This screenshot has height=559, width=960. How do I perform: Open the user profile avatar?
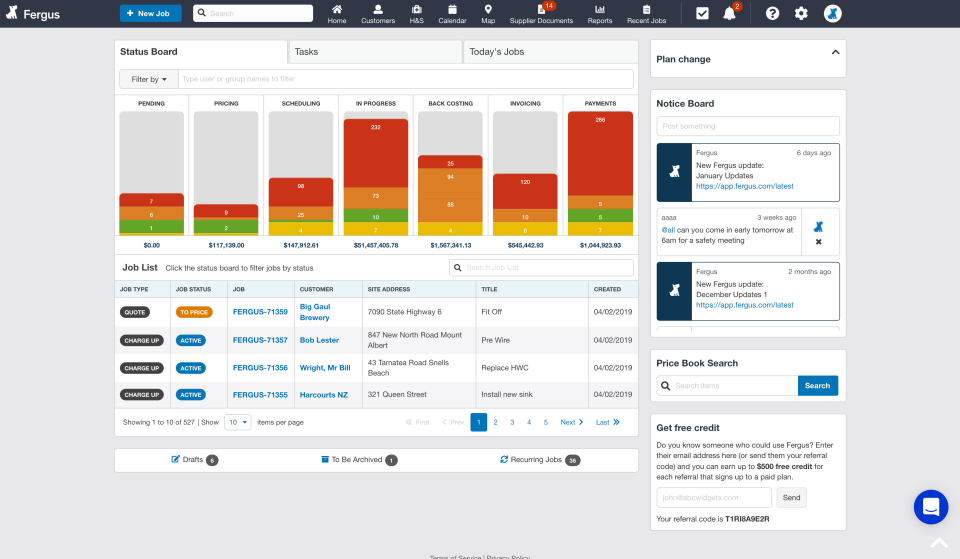click(832, 13)
